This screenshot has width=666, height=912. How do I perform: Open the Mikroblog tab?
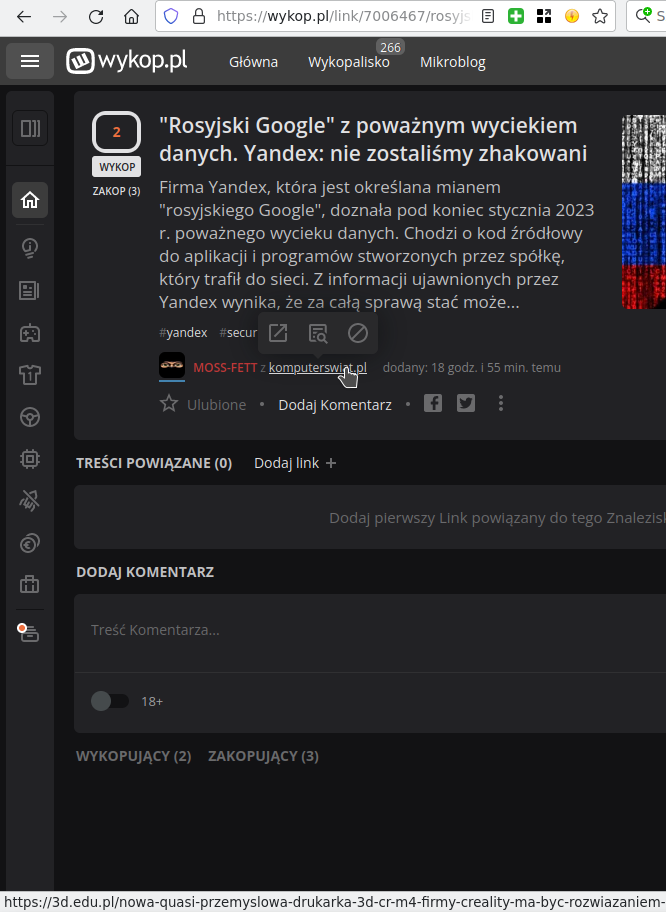click(x=453, y=62)
